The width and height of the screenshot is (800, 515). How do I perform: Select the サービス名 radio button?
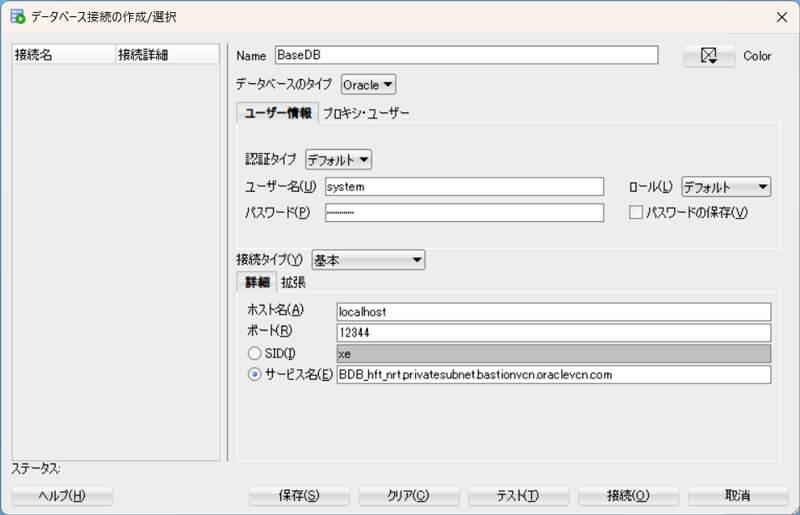(254, 374)
